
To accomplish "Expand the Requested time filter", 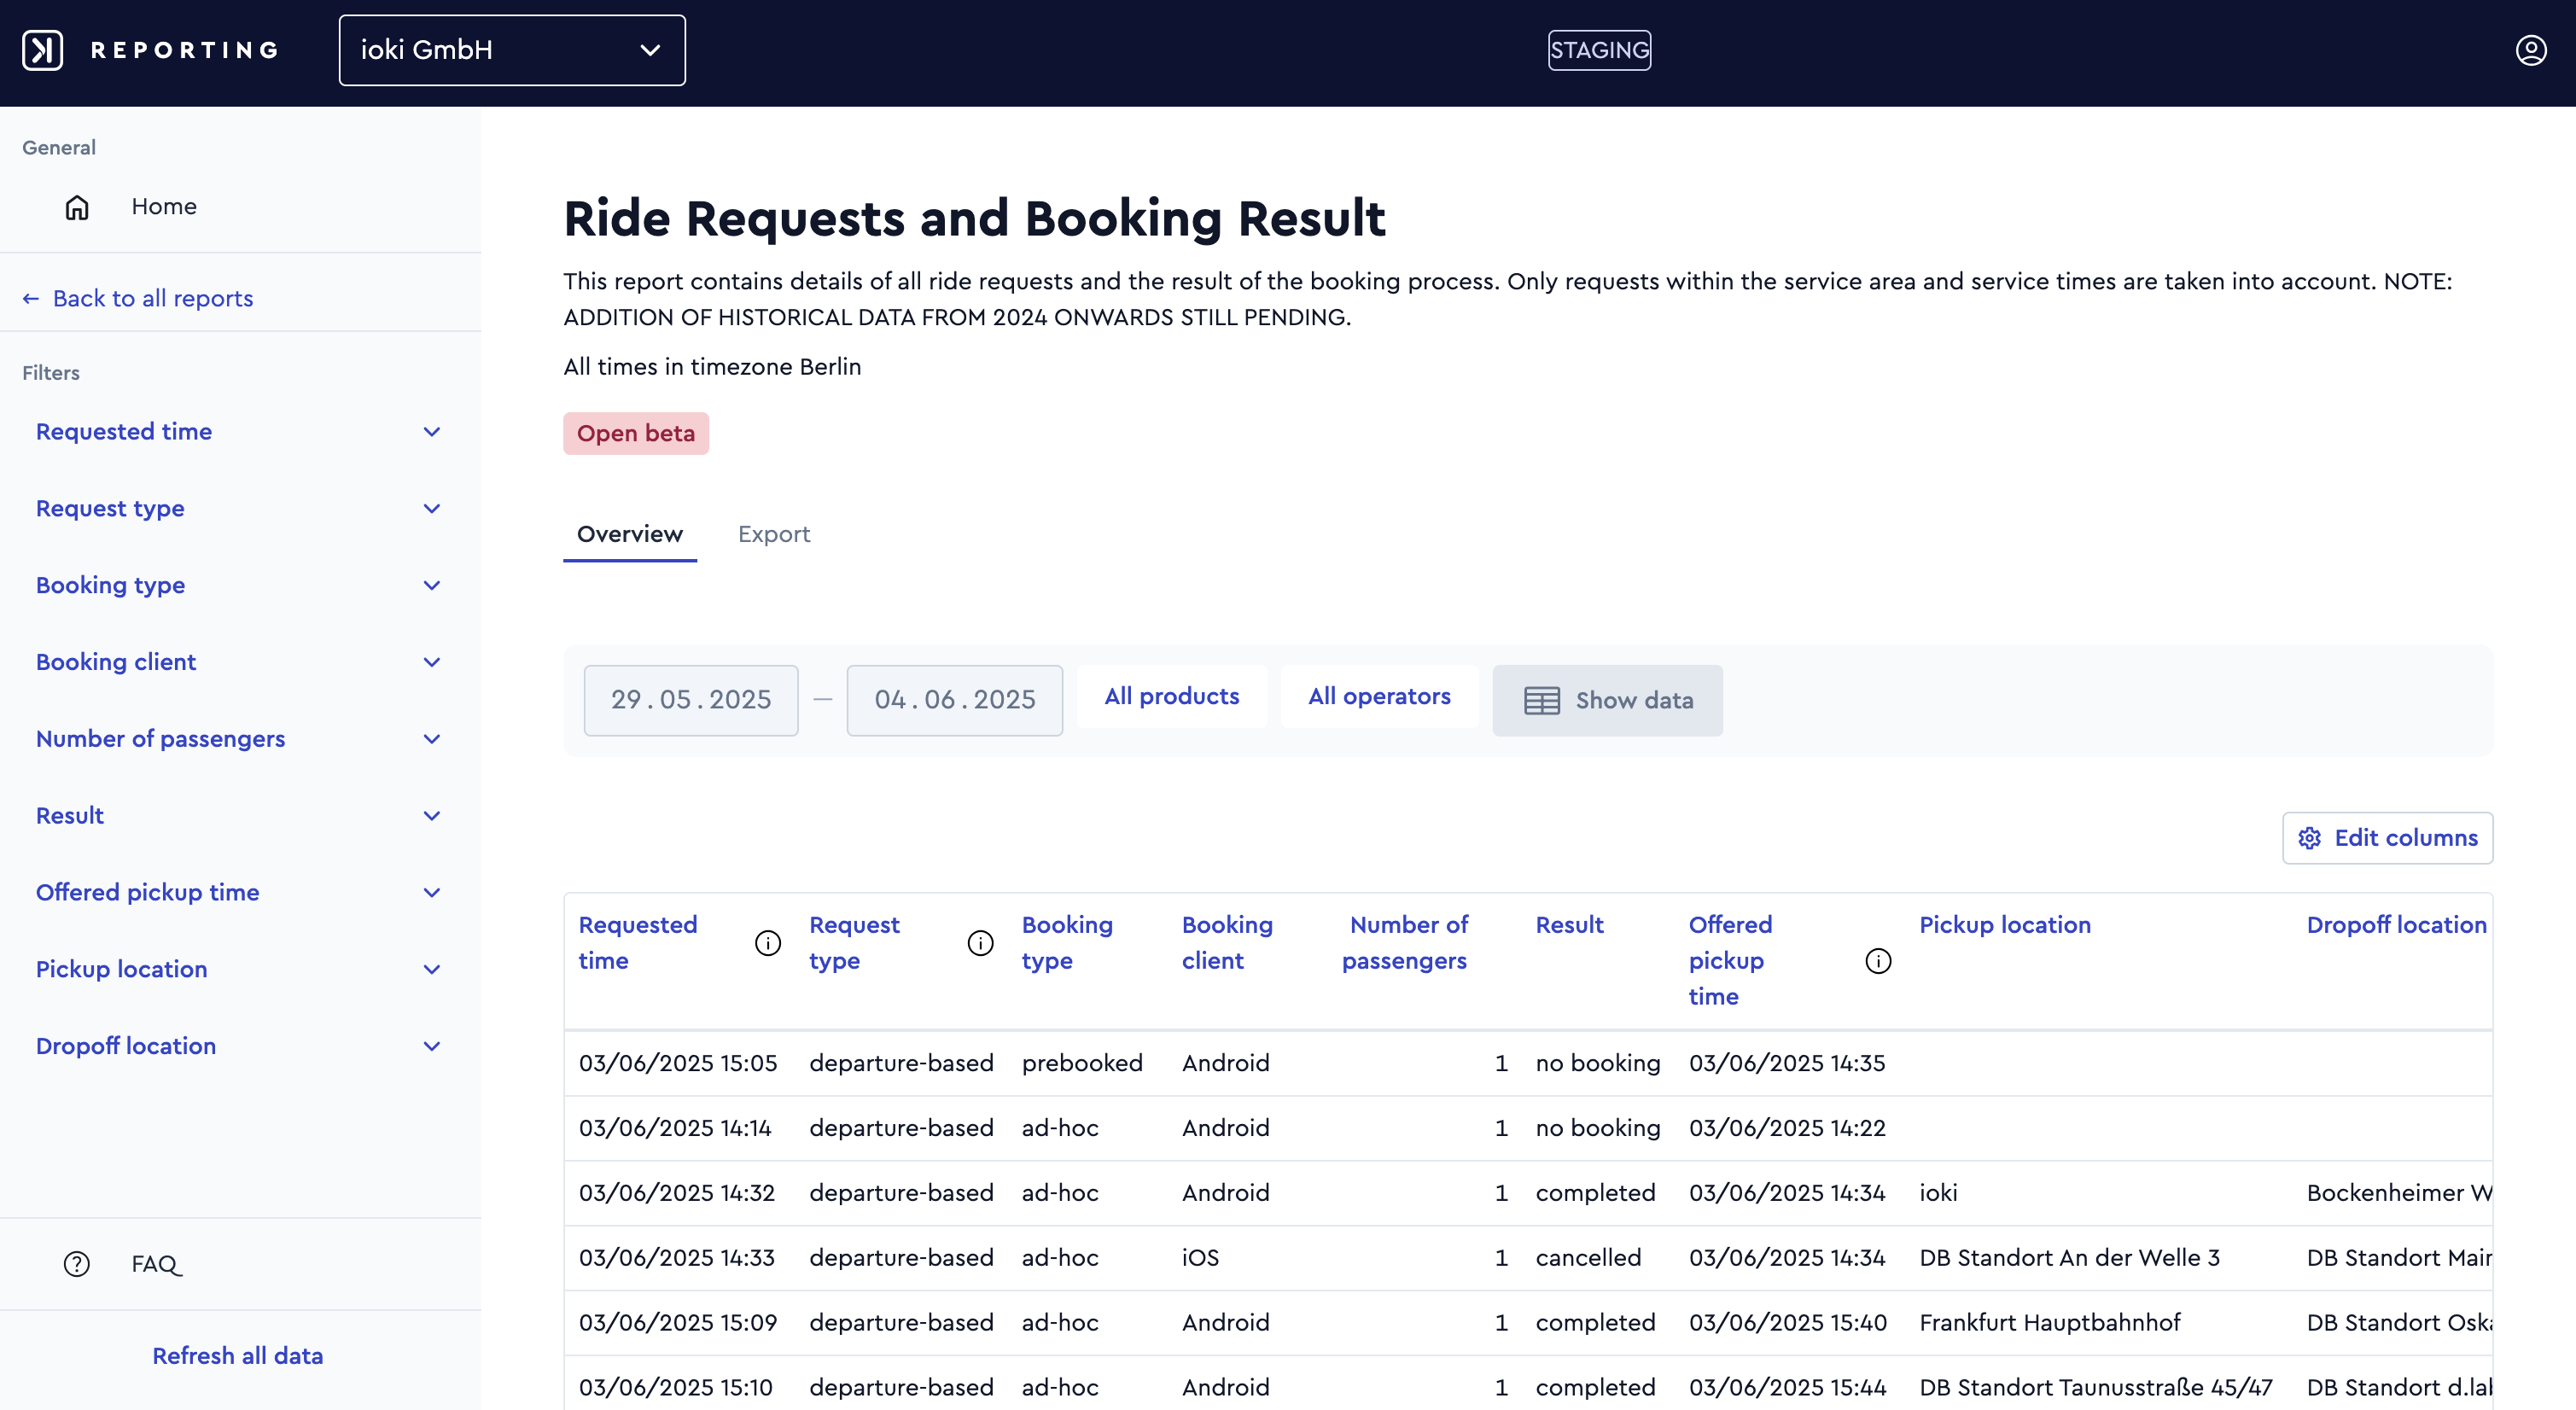I will pos(240,432).
